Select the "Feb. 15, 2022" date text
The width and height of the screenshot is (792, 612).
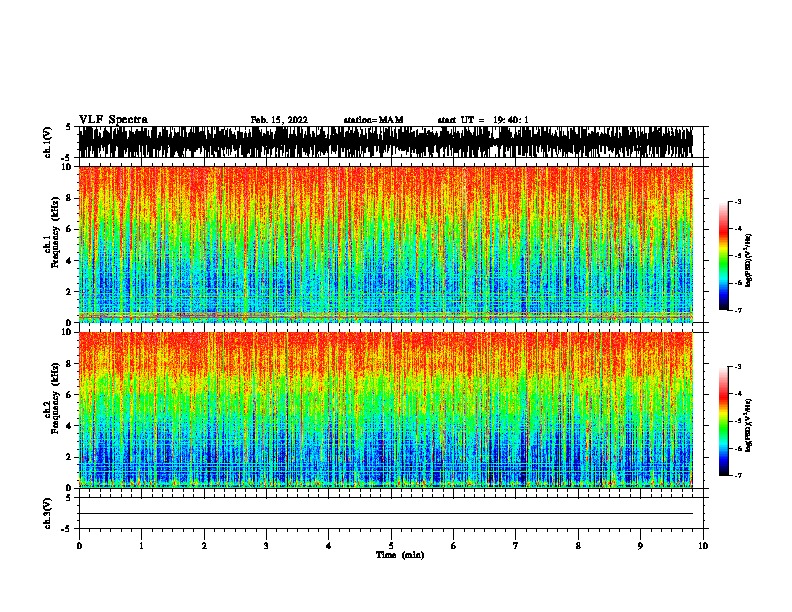279,120
